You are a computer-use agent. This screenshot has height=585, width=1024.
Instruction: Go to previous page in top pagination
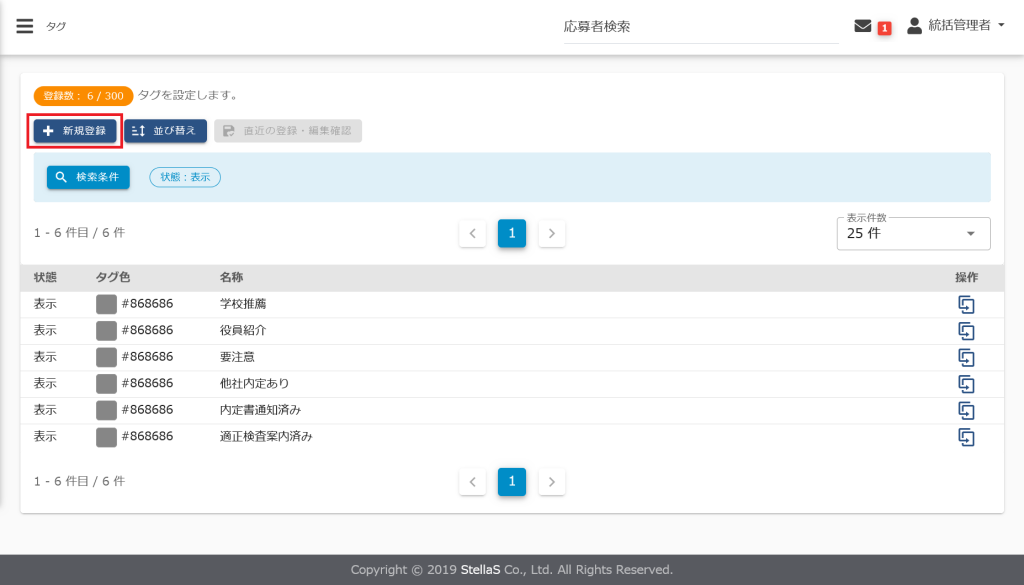[x=472, y=234]
